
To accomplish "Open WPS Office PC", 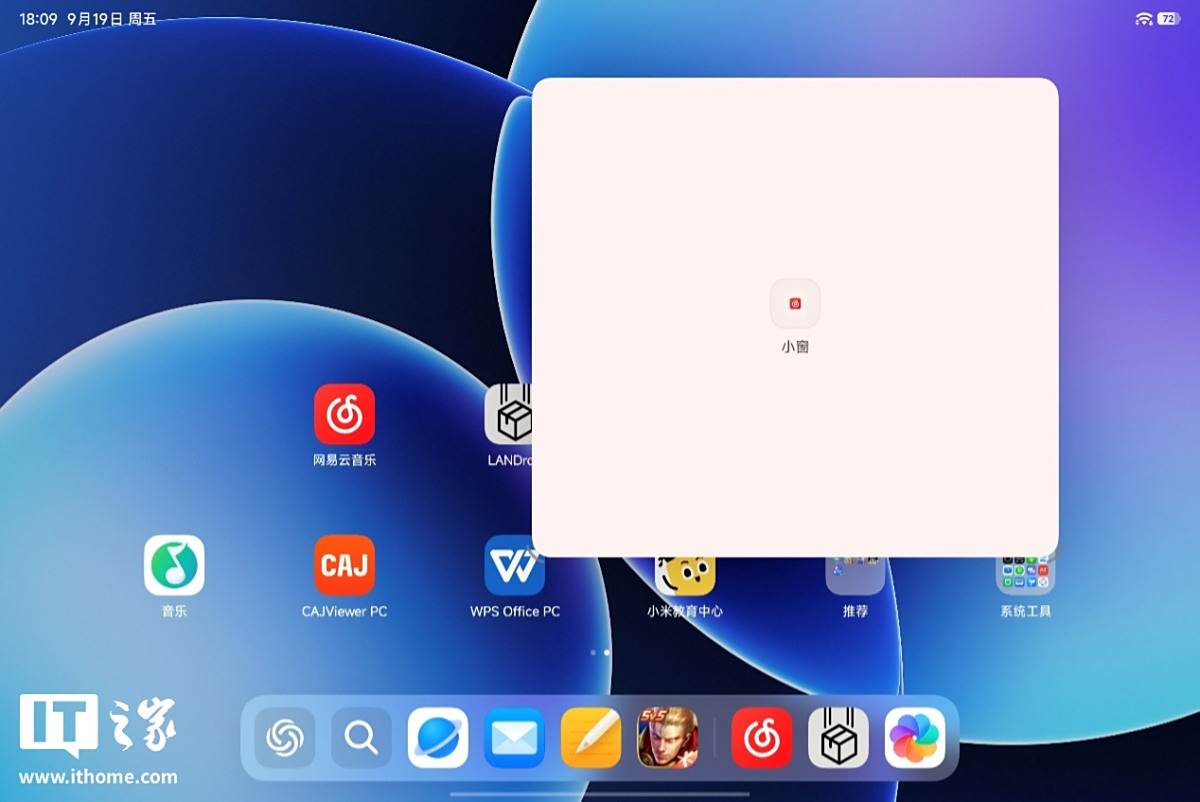I will tap(514, 566).
